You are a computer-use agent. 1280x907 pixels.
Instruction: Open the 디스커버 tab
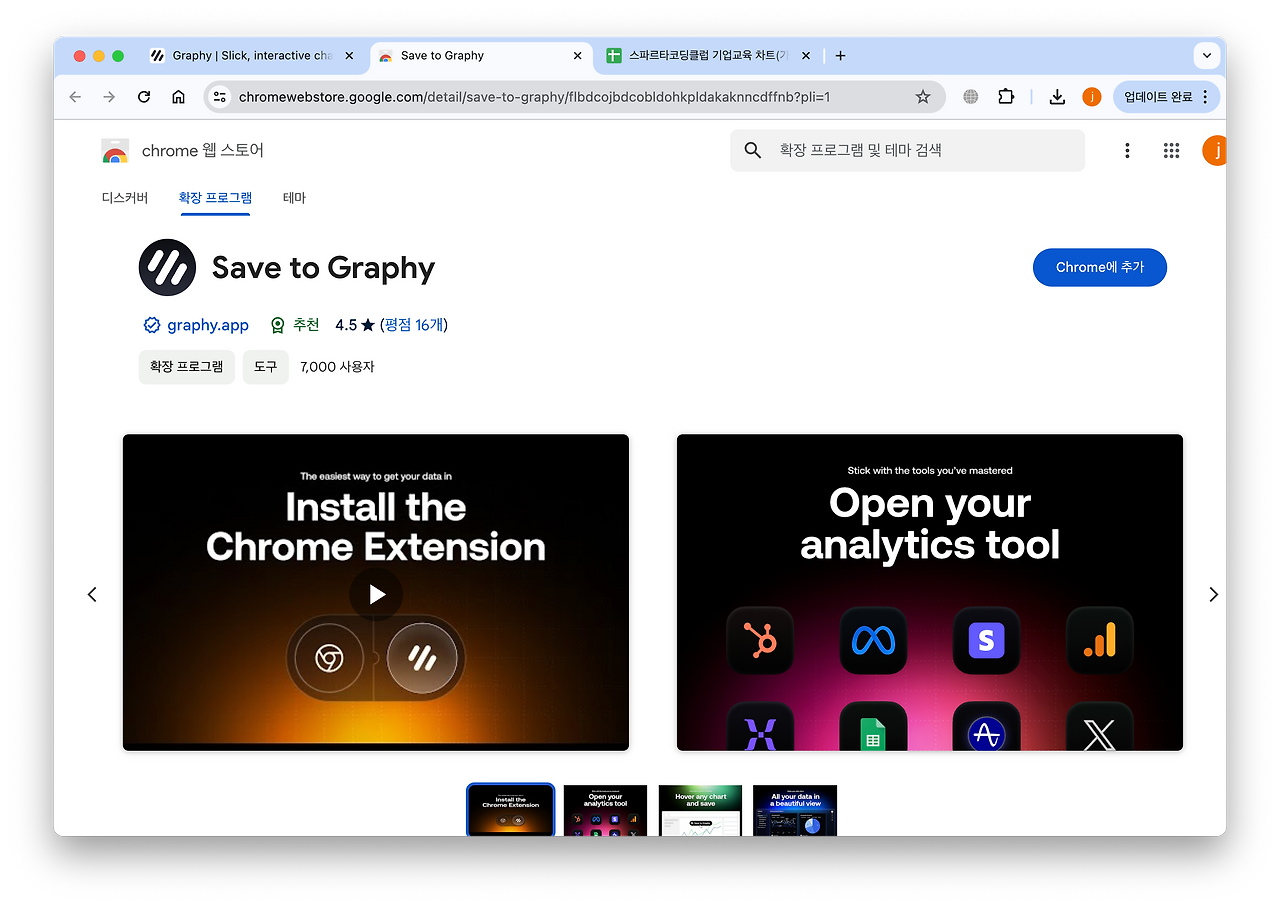point(125,198)
